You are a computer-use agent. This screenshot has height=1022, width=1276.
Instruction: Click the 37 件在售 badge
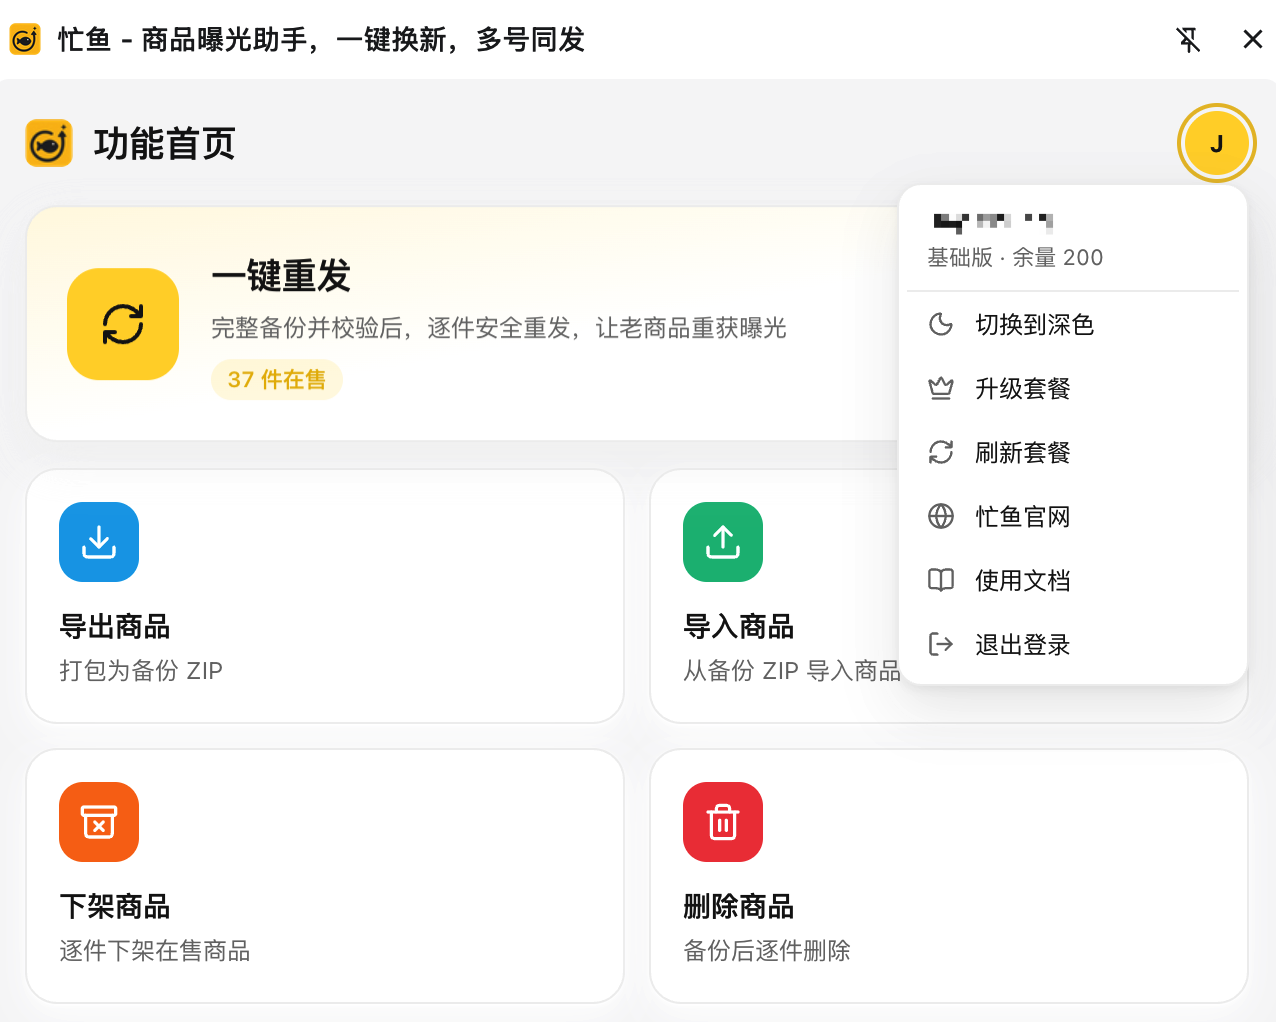[277, 380]
